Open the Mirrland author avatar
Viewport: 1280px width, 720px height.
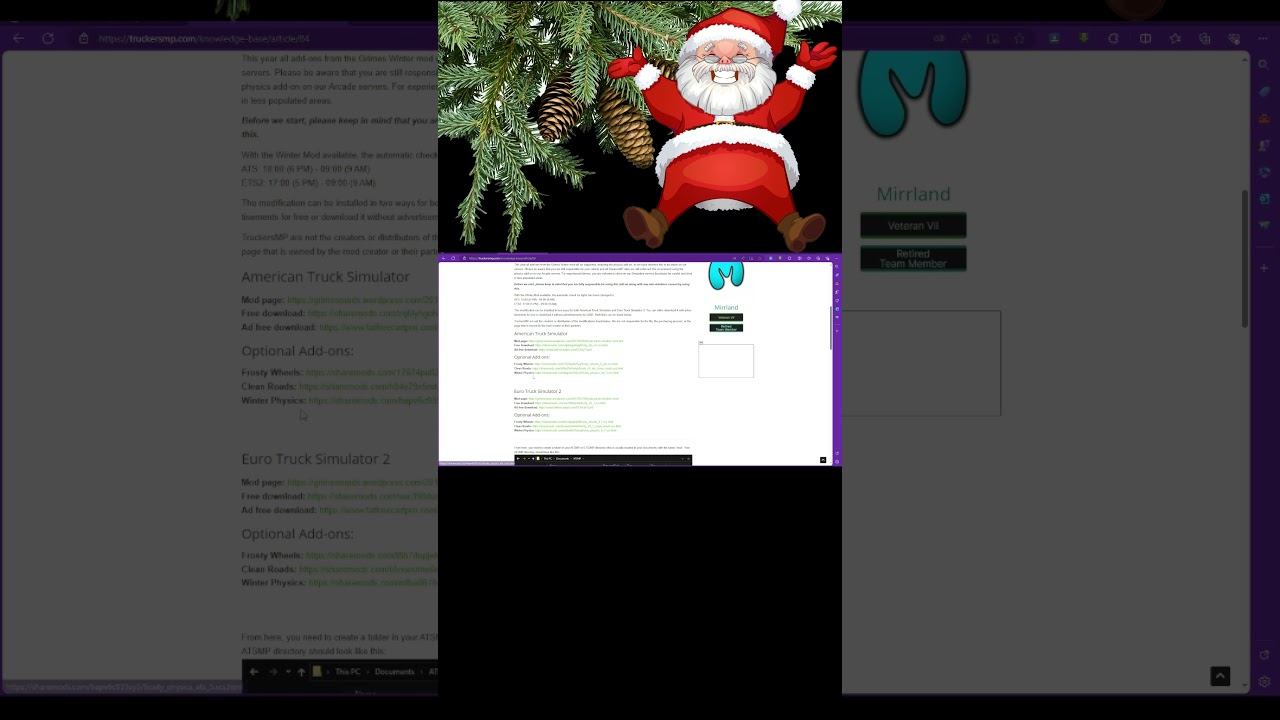[x=726, y=276]
